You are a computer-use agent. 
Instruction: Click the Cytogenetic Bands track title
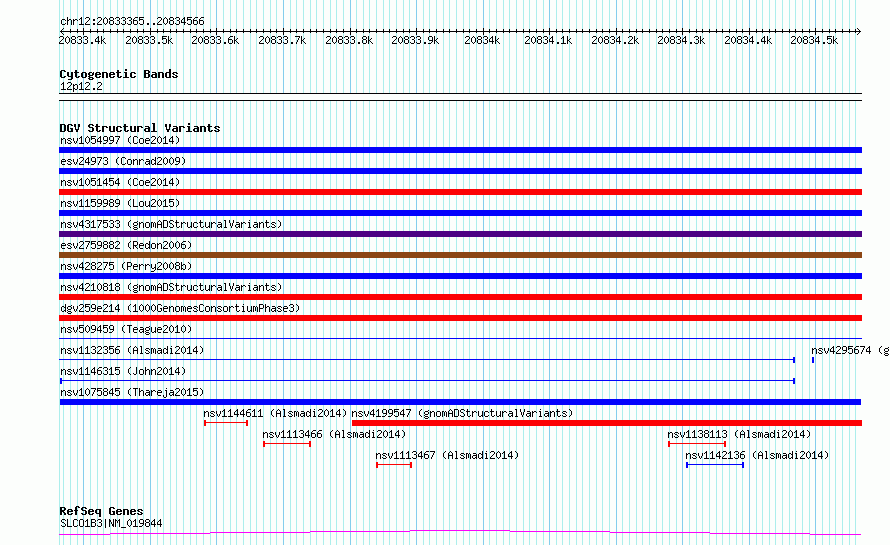point(119,74)
